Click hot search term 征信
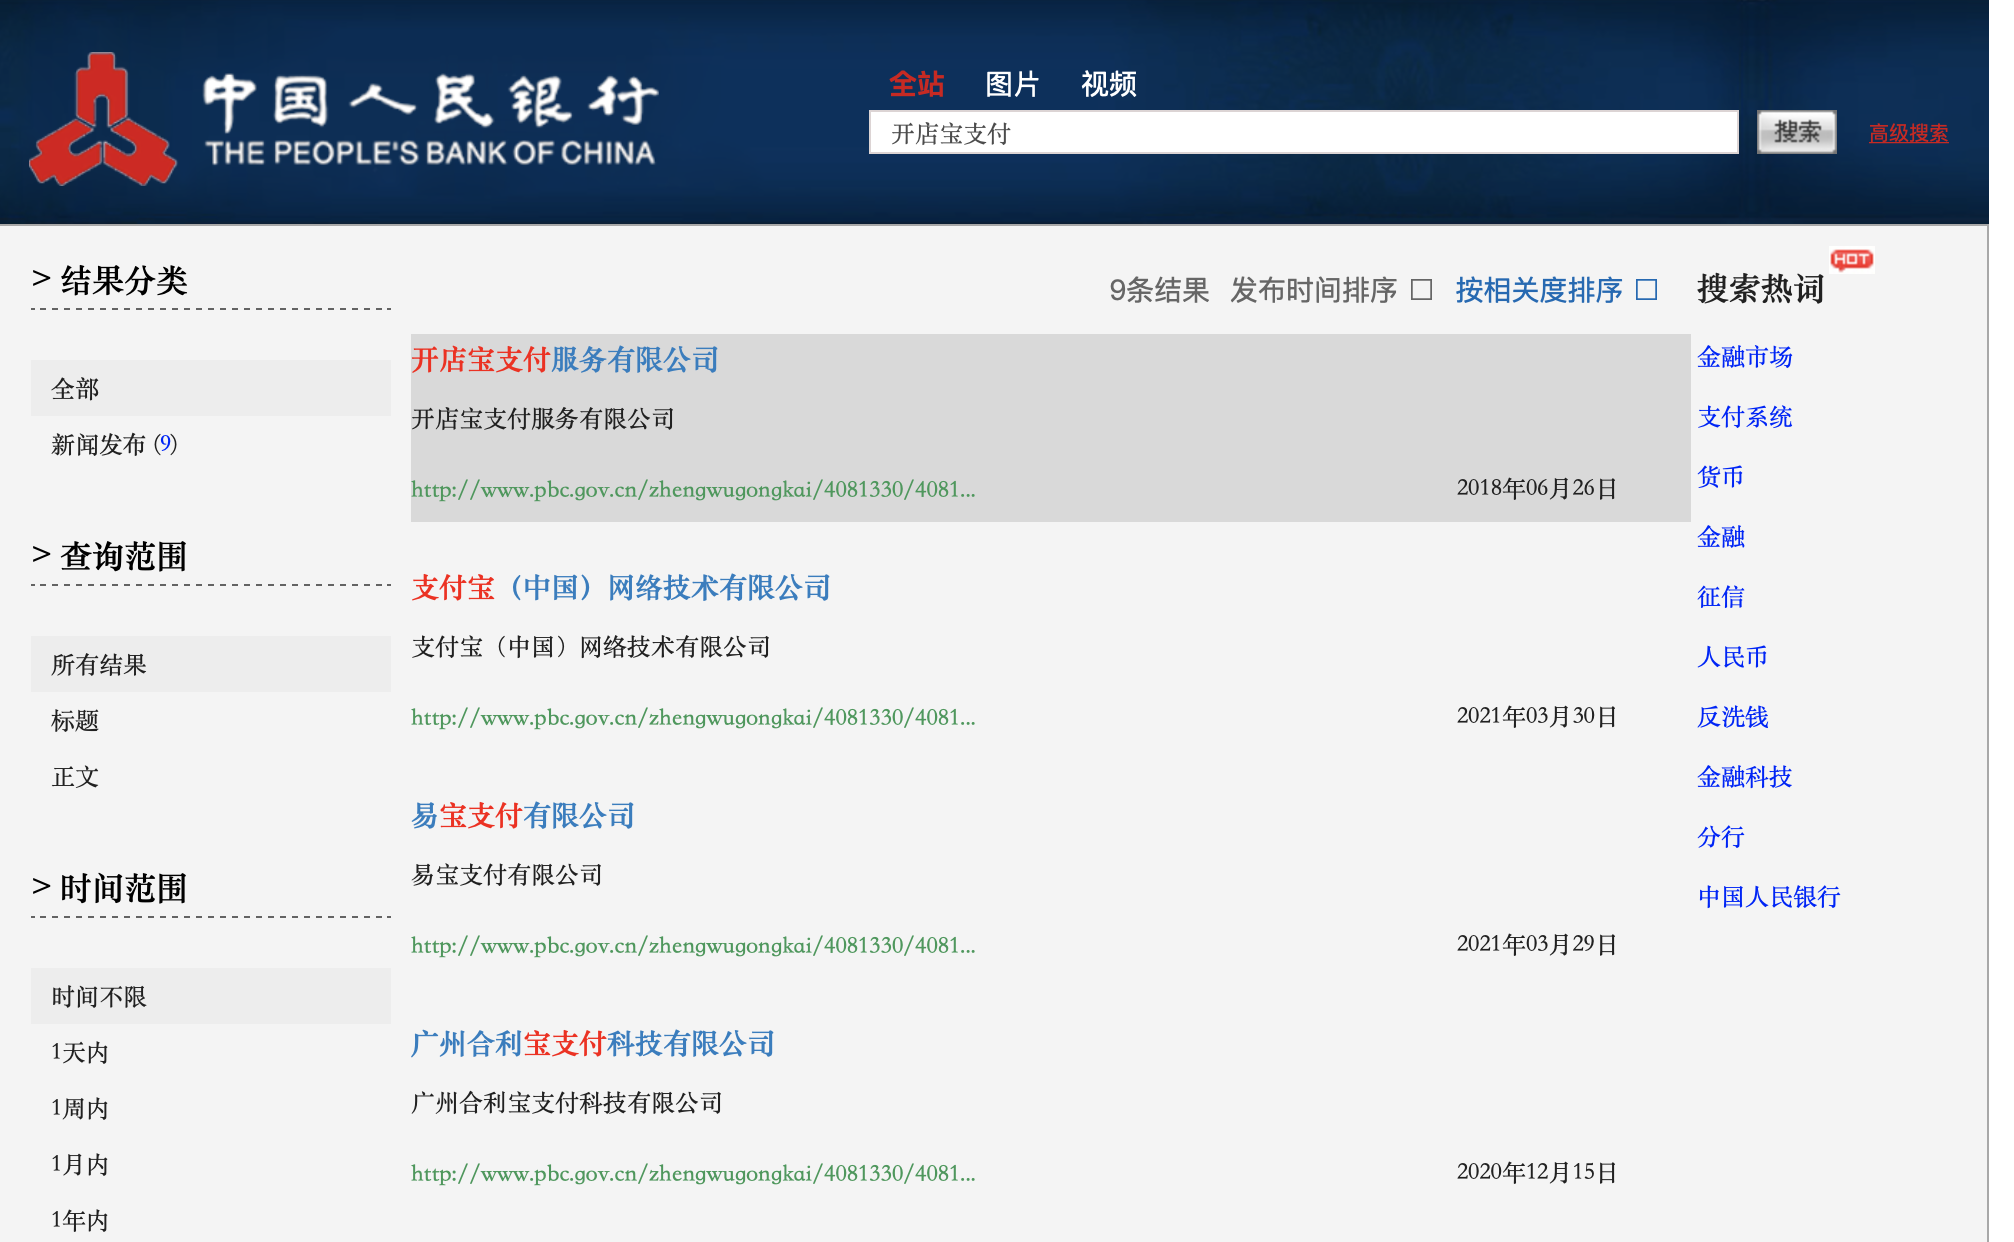This screenshot has height=1242, width=2014. pos(1721,597)
